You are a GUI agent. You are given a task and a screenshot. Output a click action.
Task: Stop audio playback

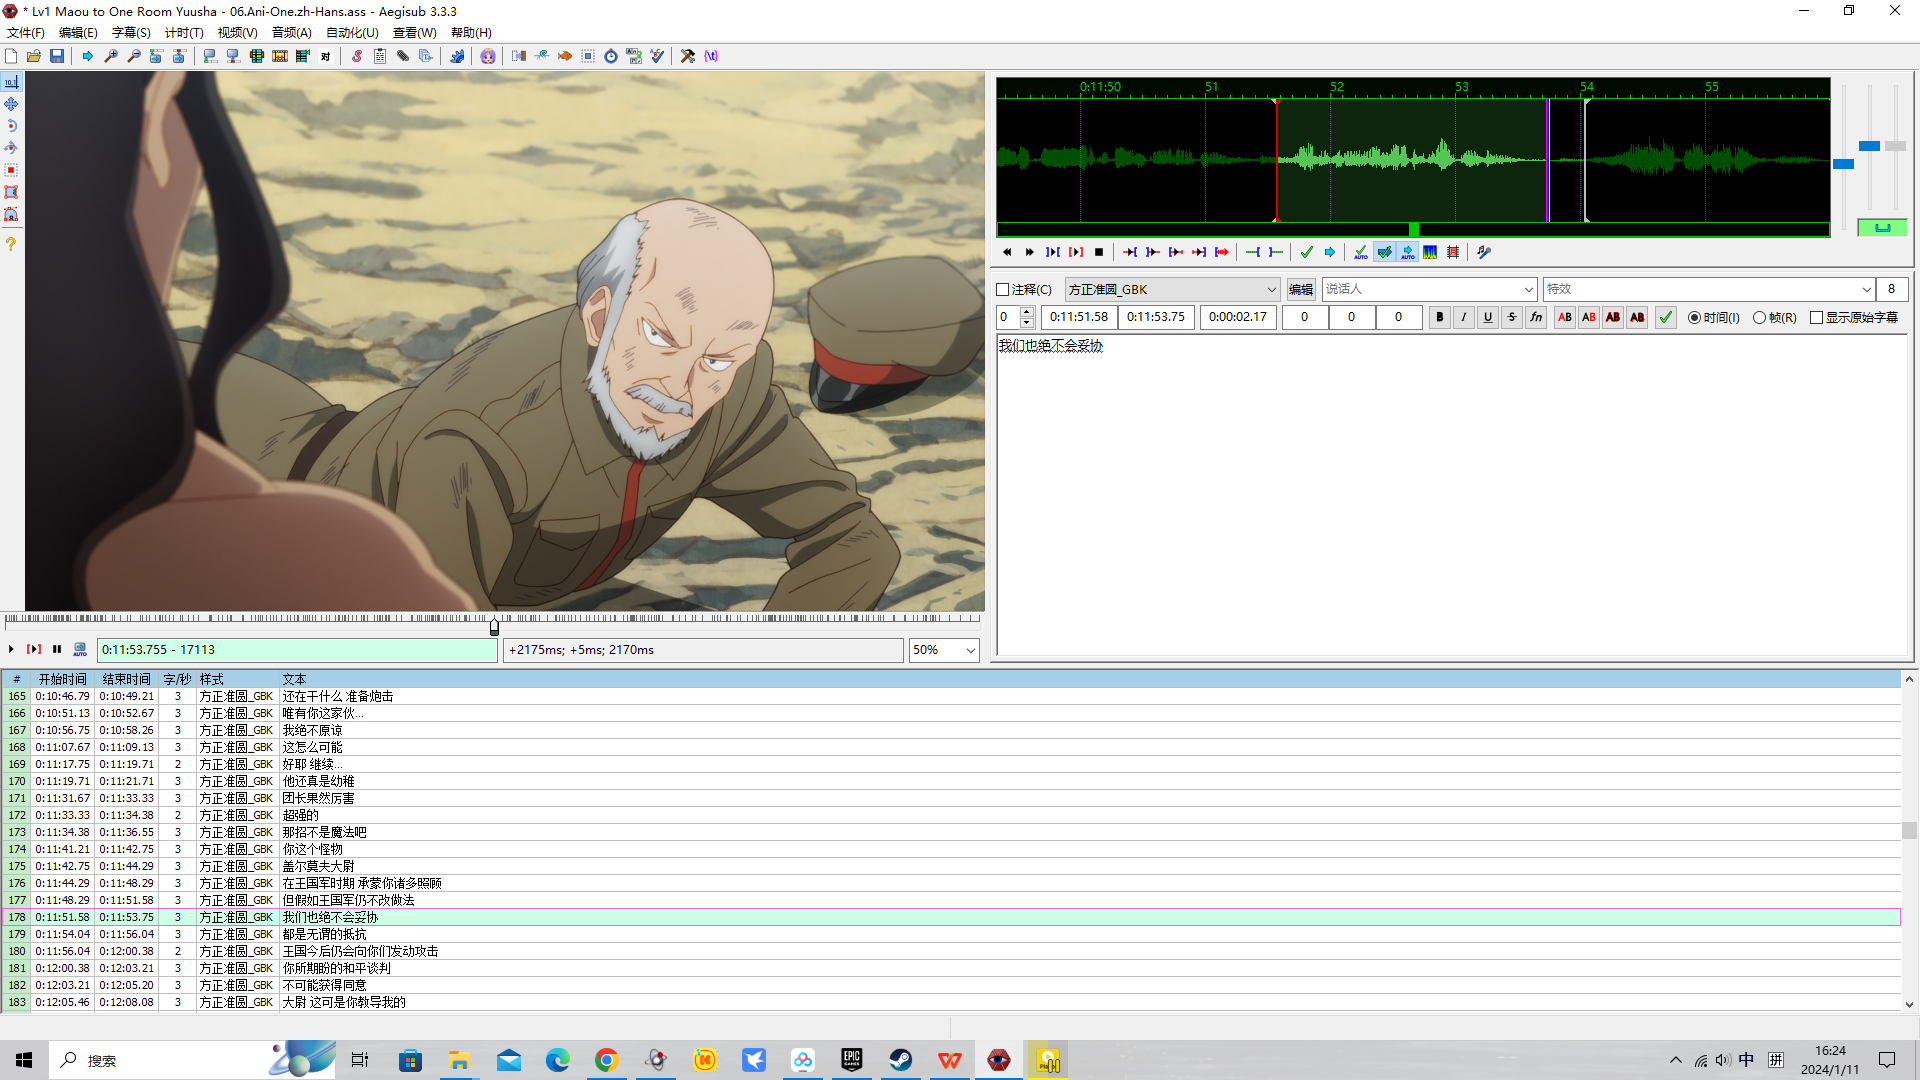[1099, 252]
